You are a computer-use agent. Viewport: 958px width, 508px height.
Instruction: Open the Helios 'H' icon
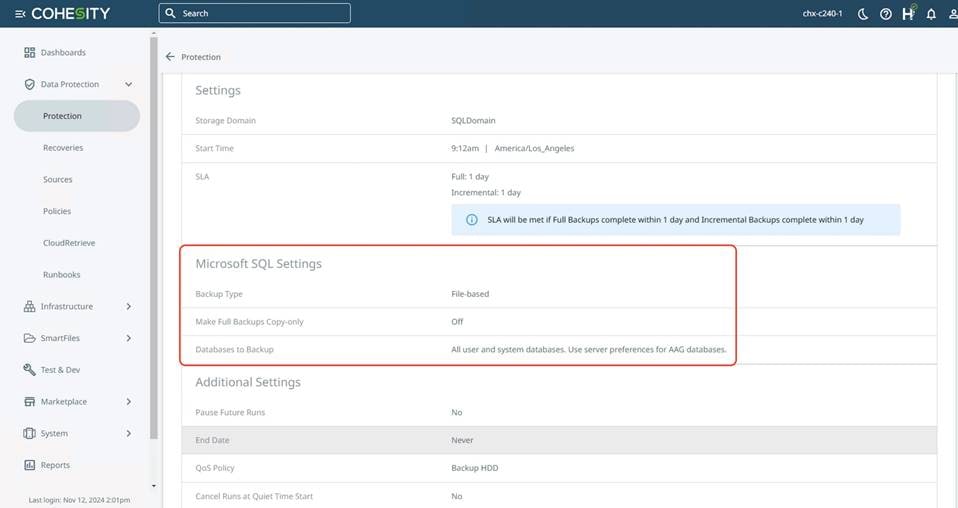coord(909,13)
